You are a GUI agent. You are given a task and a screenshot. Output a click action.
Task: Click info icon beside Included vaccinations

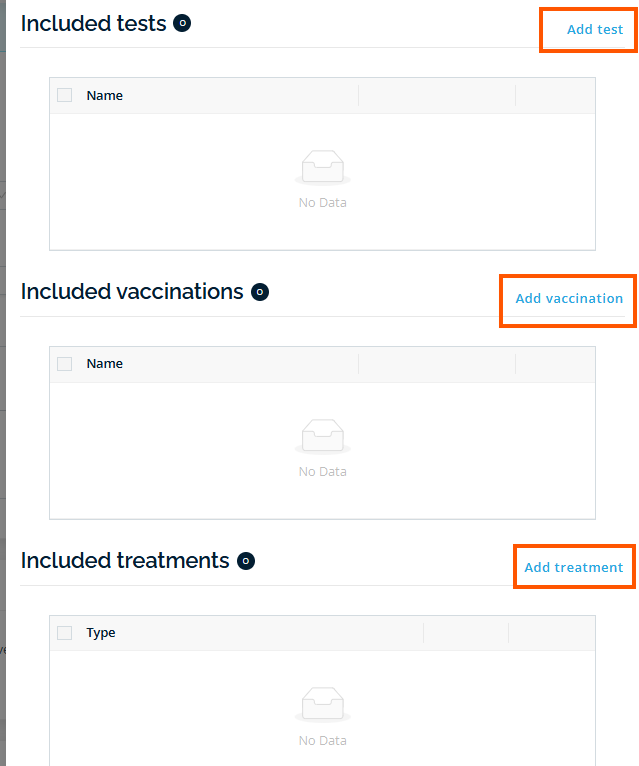260,292
